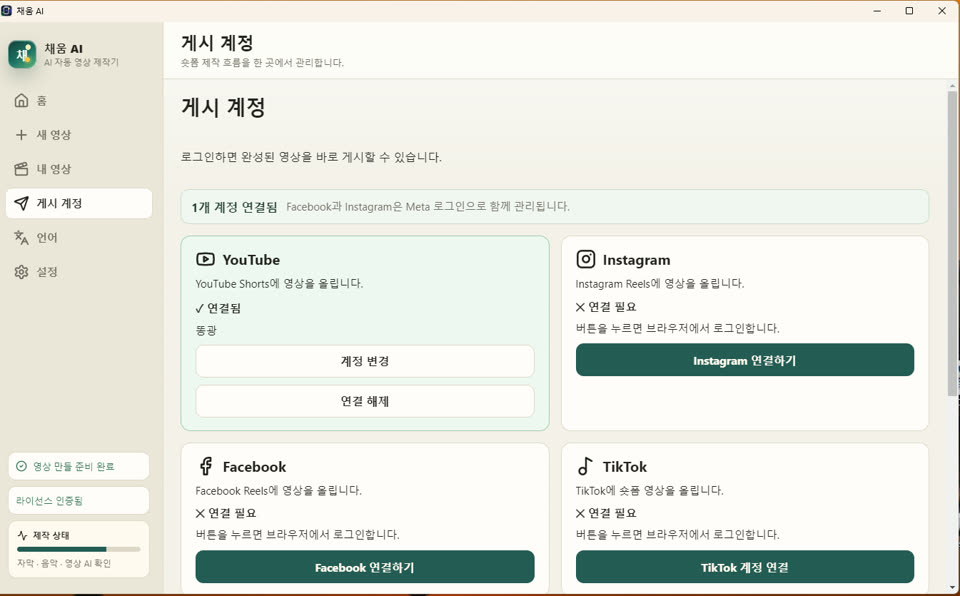This screenshot has width=960, height=596.
Task: Click the TikTok note icon on card
Action: click(585, 466)
